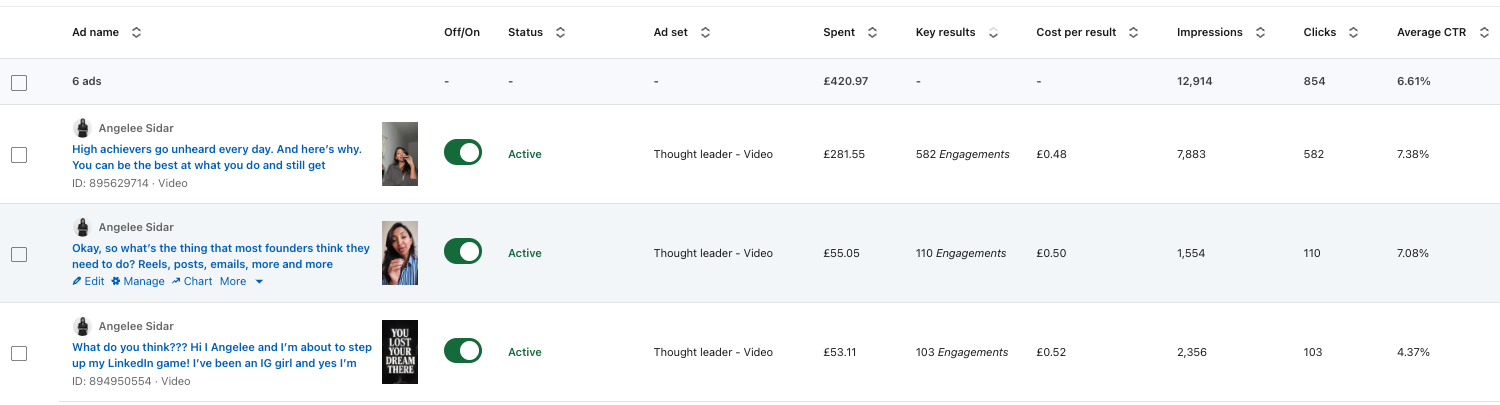
Task: Sort by Status column arrows
Action: tap(560, 32)
